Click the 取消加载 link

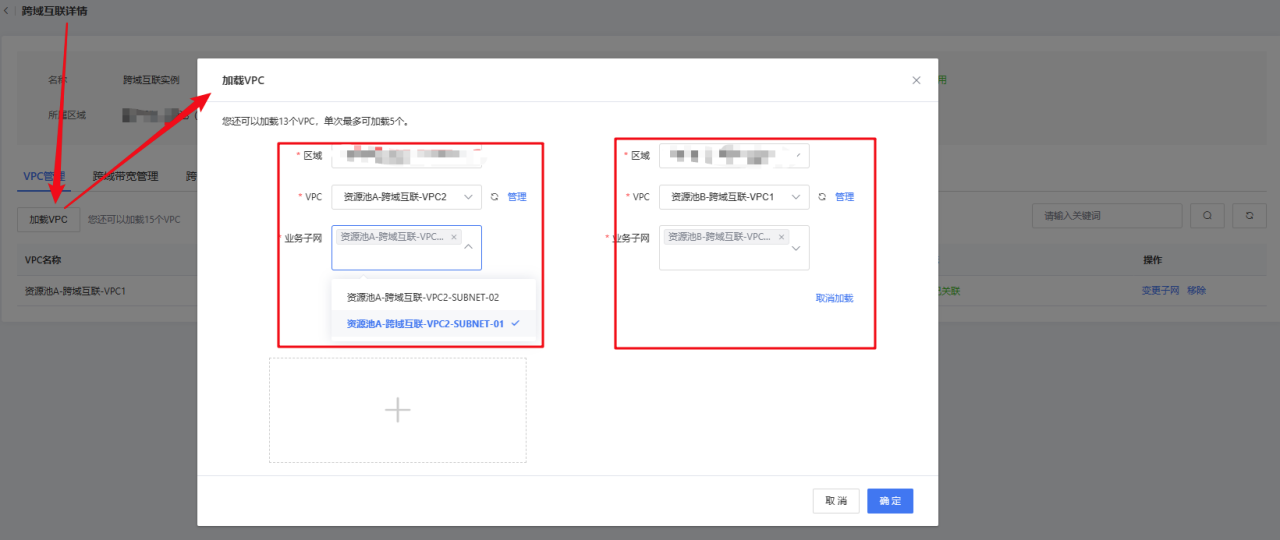point(834,298)
